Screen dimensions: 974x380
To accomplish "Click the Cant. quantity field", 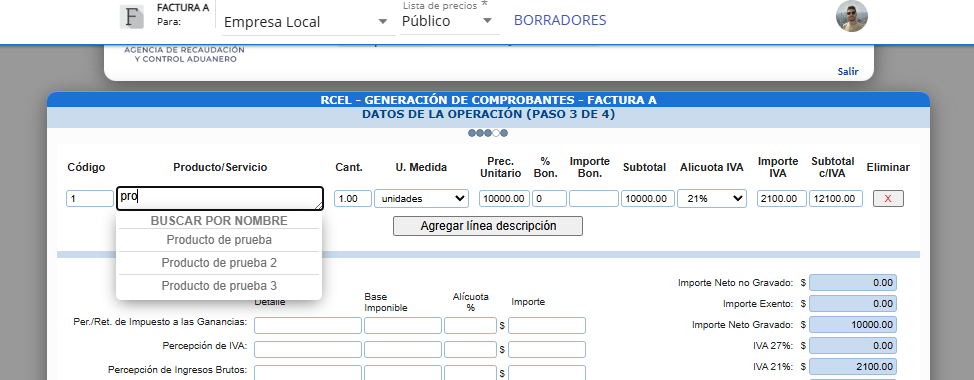I will coord(353,199).
